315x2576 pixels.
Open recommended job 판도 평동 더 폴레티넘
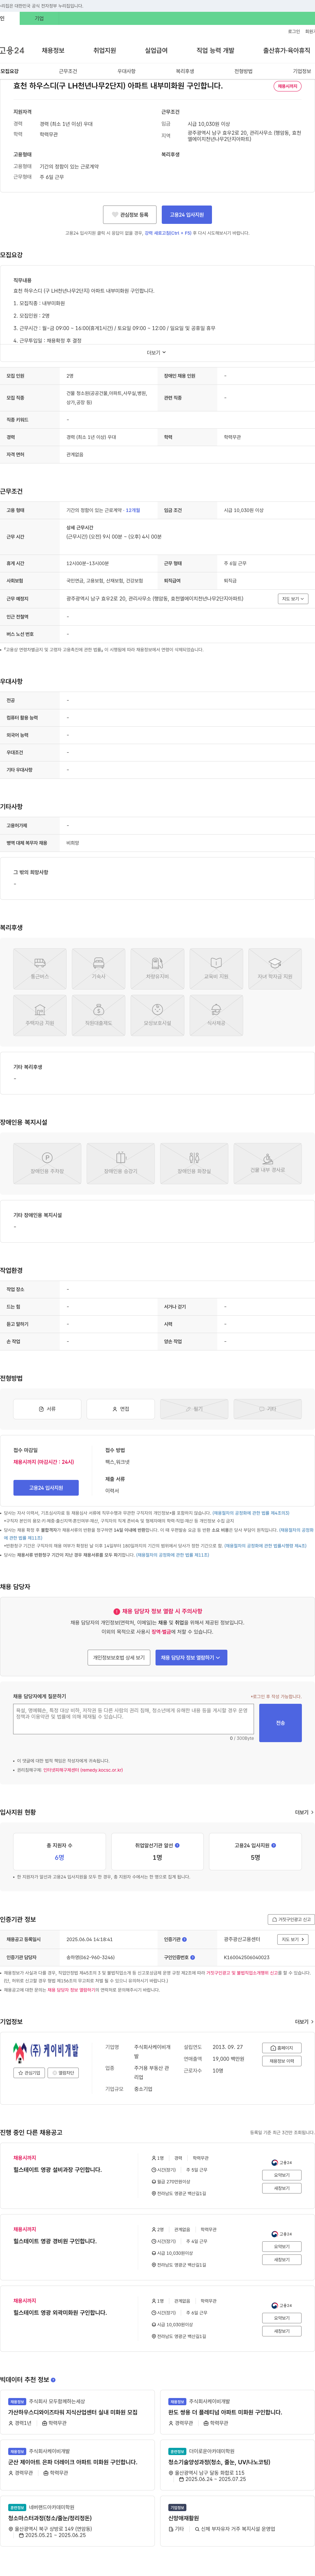point(225,2412)
